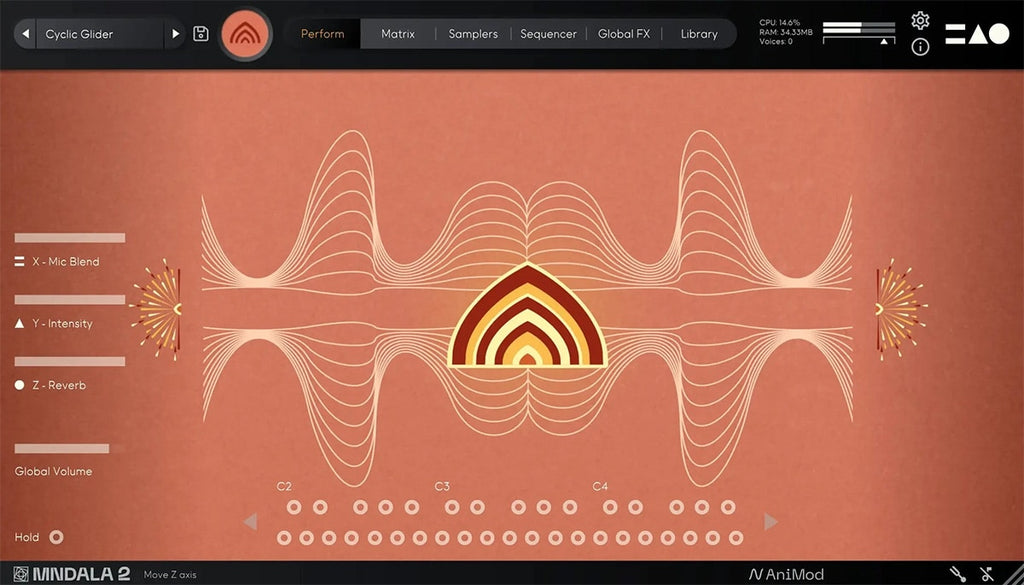This screenshot has height=585, width=1024.
Task: Click the wrench tool icon in footer
Action: (958, 574)
